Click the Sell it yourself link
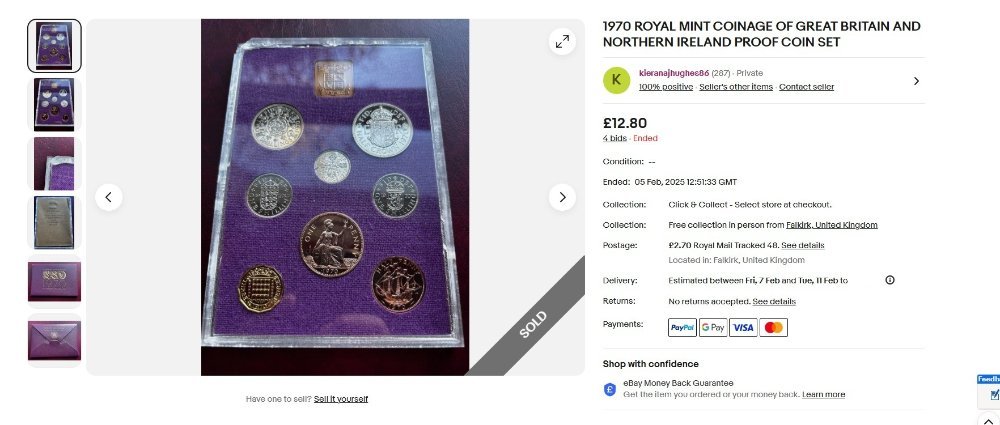 pos(341,399)
